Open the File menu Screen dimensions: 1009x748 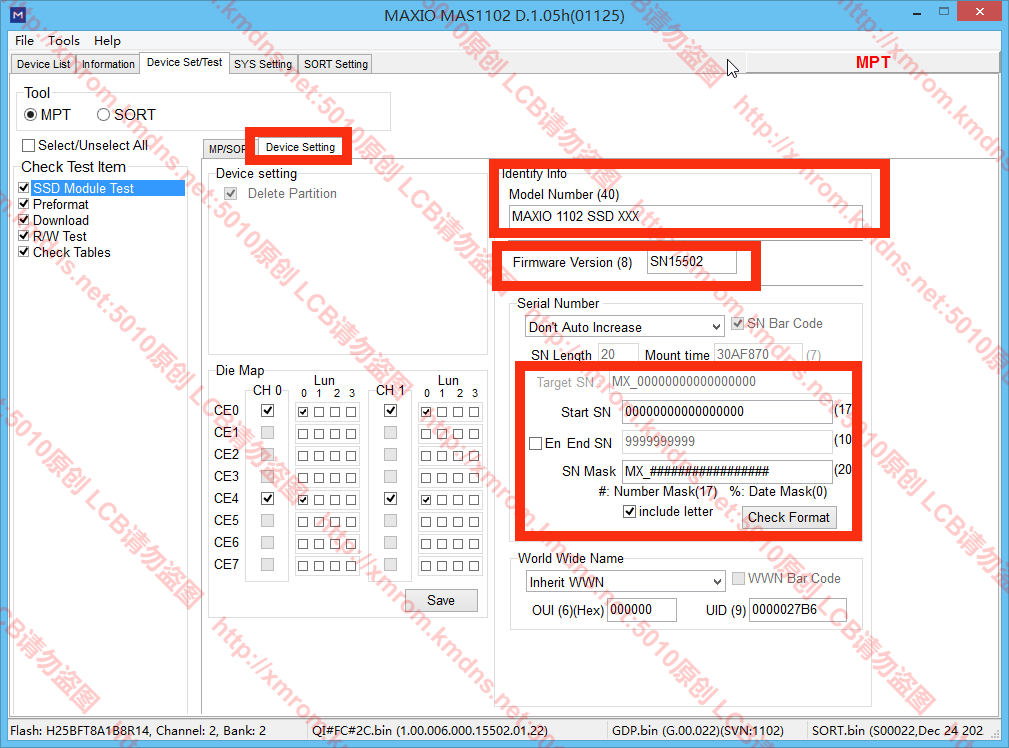tap(24, 41)
